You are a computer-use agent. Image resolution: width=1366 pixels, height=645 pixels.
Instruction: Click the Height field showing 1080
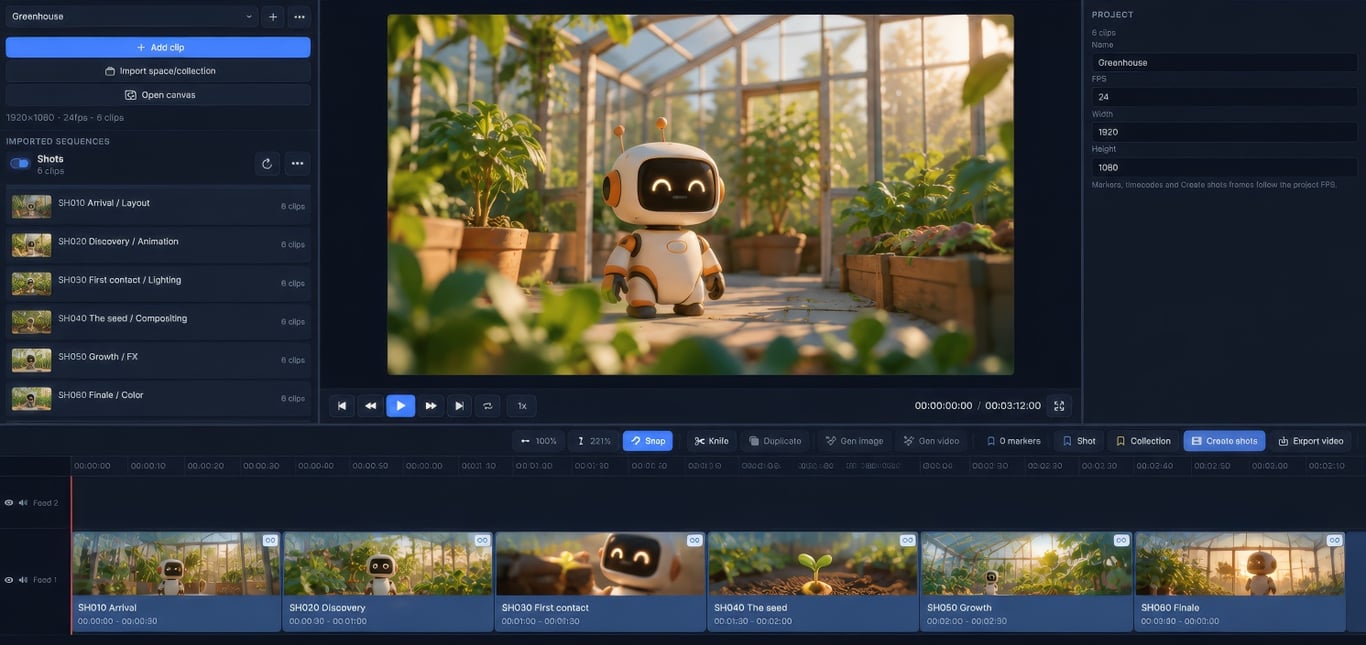[x=1224, y=167]
